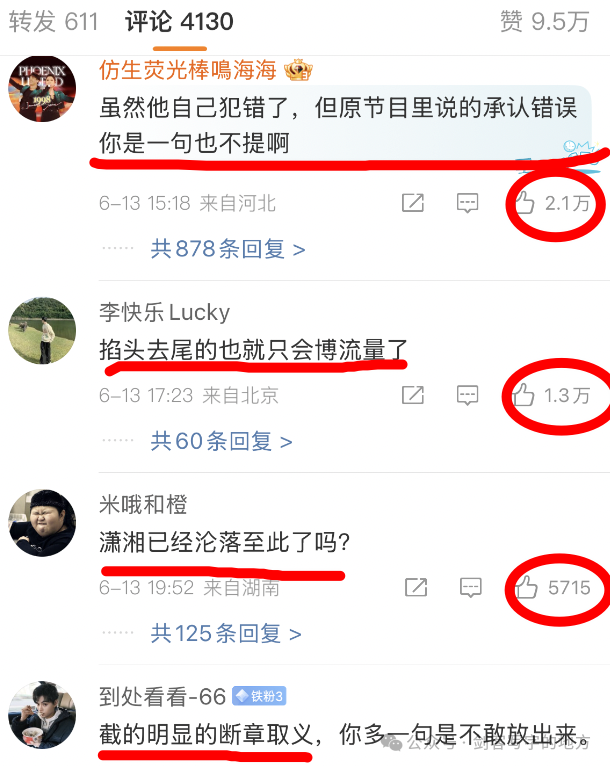Switch to 转发 611 tab

click(53, 22)
